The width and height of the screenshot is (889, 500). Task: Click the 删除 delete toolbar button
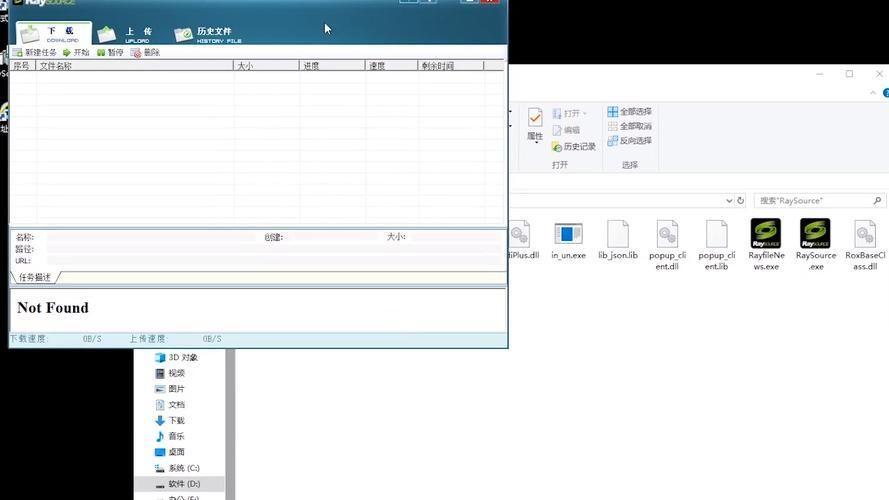tap(145, 52)
